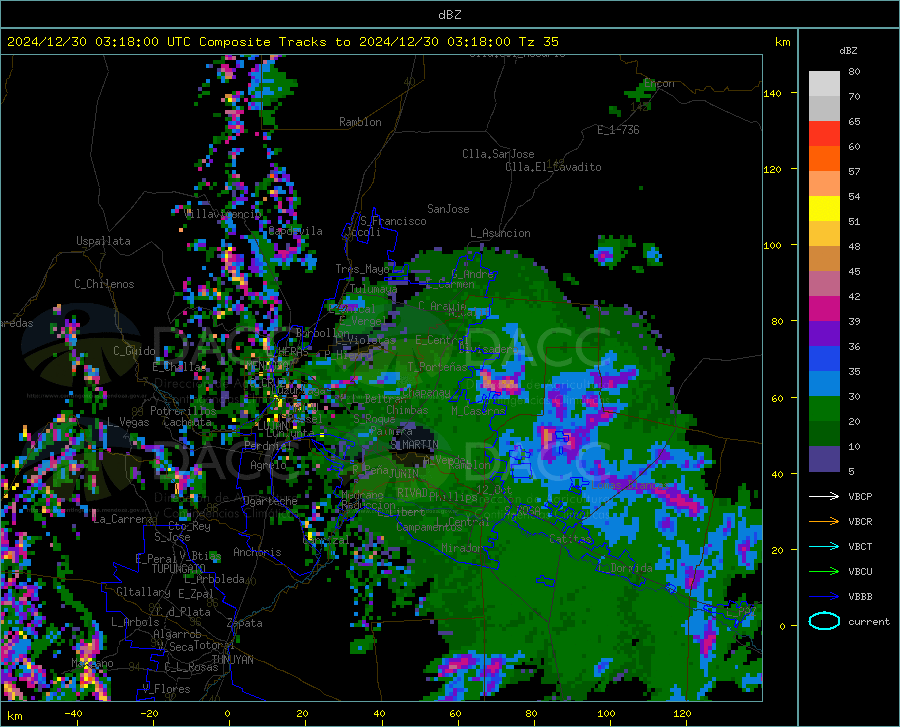Click the 'C_Guido' map label
This screenshot has height=727, width=900.
134,351
